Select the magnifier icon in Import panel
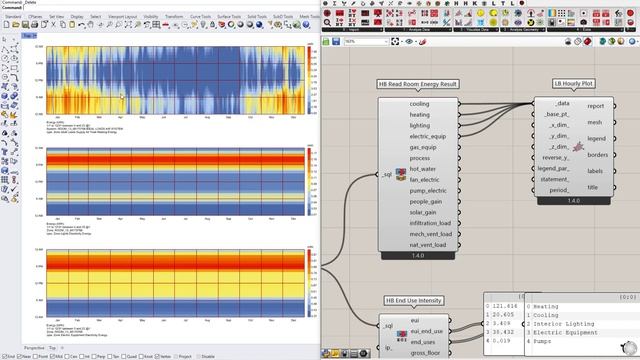This screenshot has height=360, width=640. tap(327, 22)
